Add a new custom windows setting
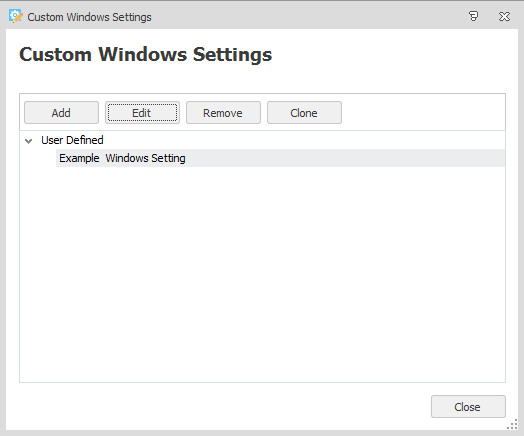The height and width of the screenshot is (436, 524). [61, 113]
